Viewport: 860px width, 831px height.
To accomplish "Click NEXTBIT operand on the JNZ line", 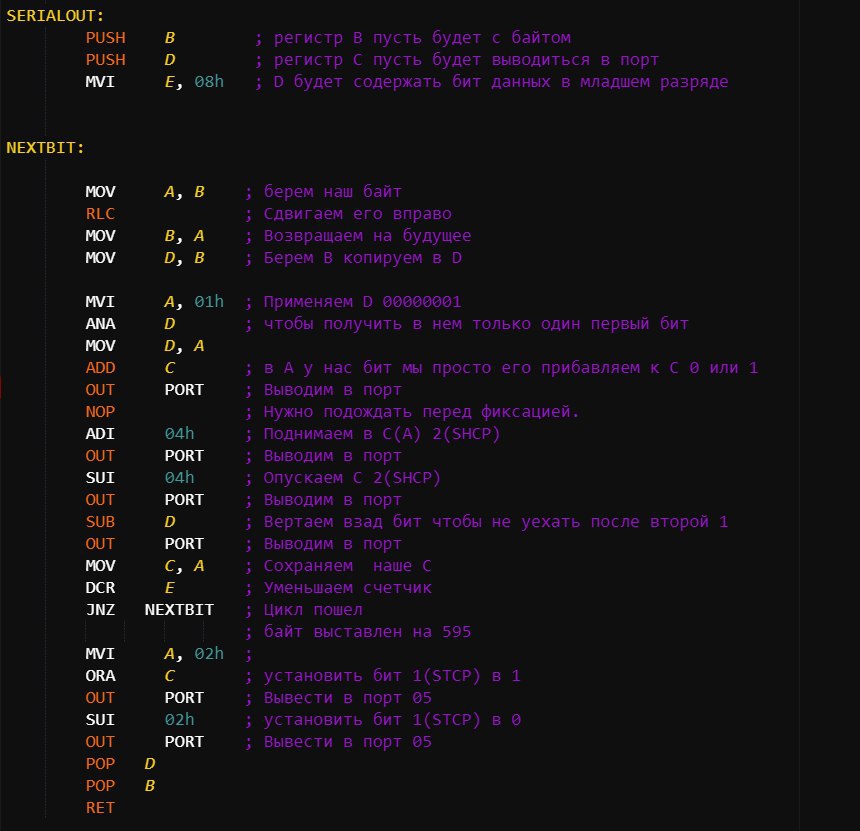I will click(179, 609).
